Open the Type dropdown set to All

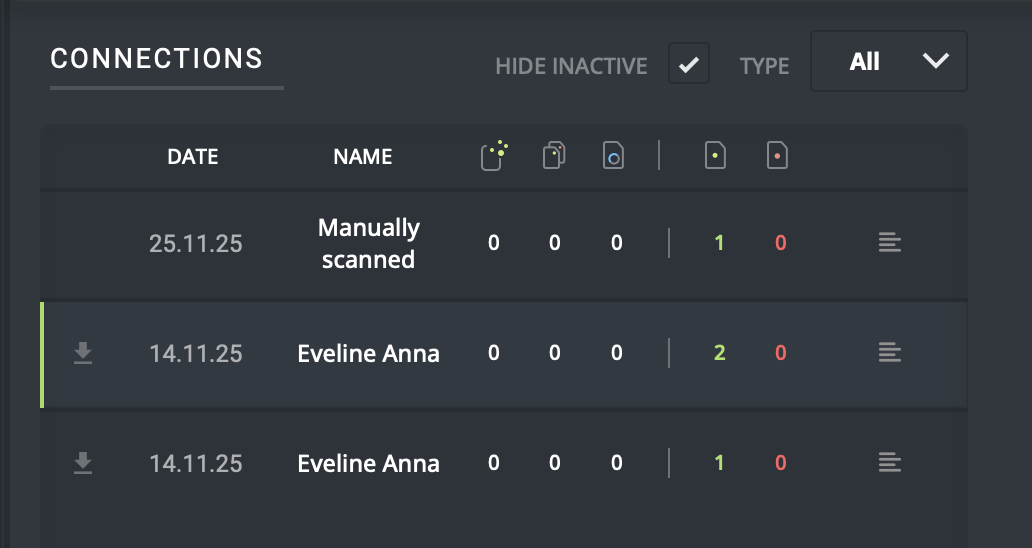[x=888, y=62]
